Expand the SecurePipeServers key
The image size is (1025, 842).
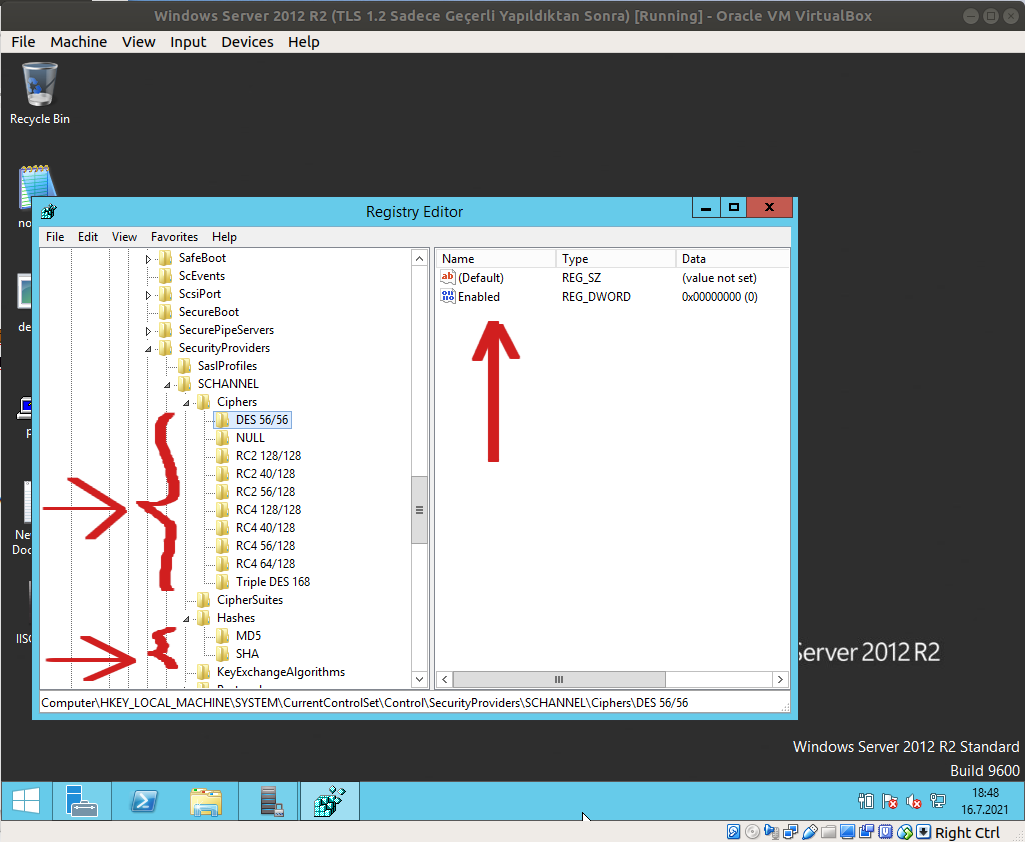tap(148, 331)
